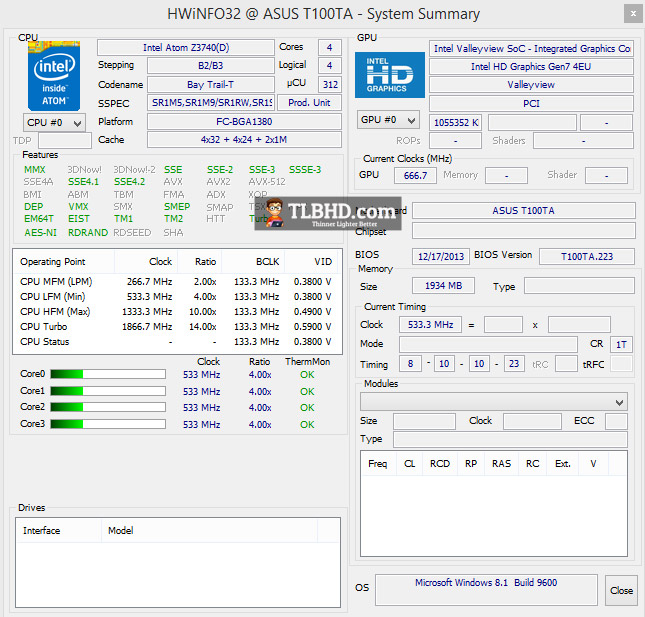The width and height of the screenshot is (645, 617).
Task: Click the Core1 usage bar
Action: pos(108,391)
